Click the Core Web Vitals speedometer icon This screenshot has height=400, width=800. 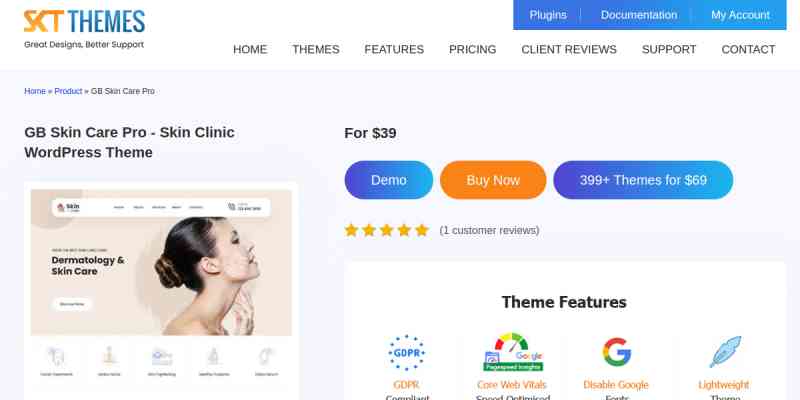pyautogui.click(x=513, y=352)
